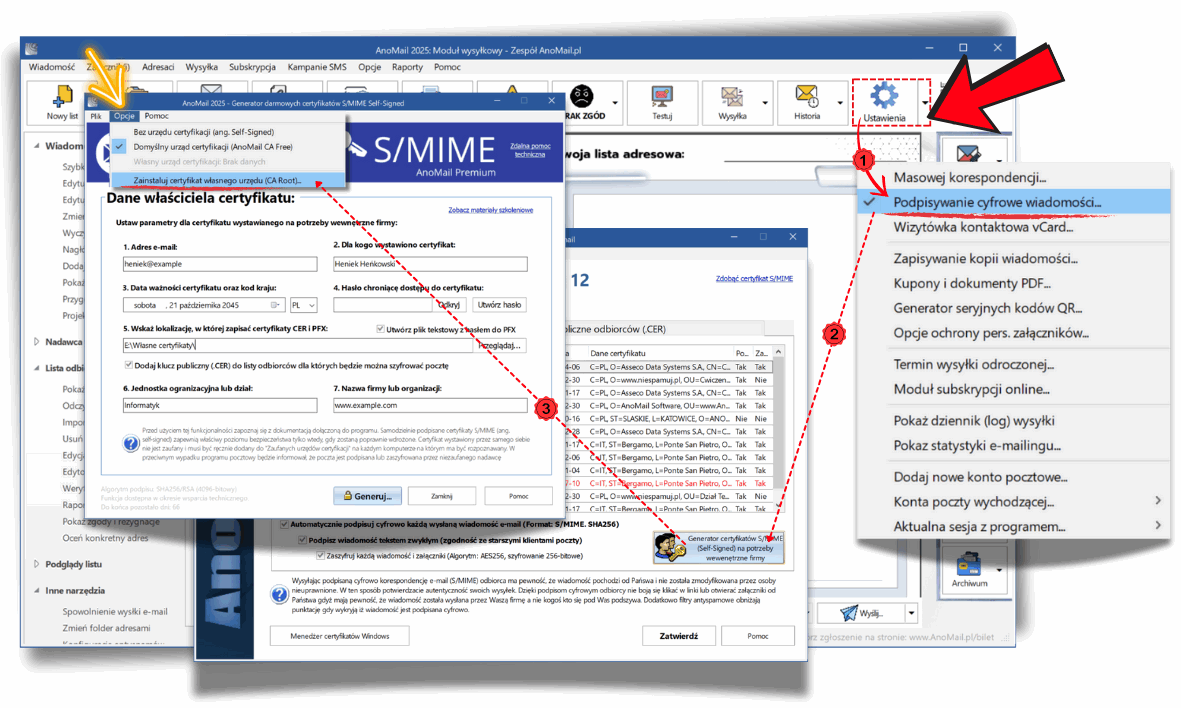Click the Archiwum icon in main window
This screenshot has width=1181, height=708.
(969, 563)
